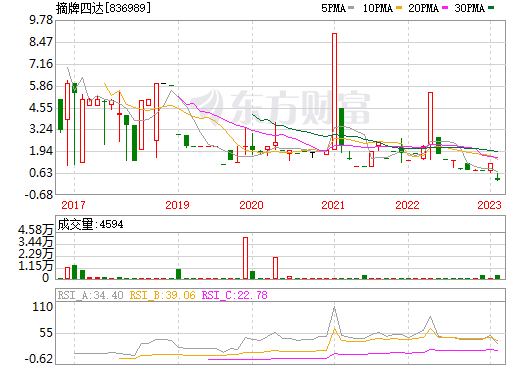Viewport: 520px width, 365px height.
Task: Click the tallest red candlestick near 2021
Action: pyautogui.click(x=334, y=91)
